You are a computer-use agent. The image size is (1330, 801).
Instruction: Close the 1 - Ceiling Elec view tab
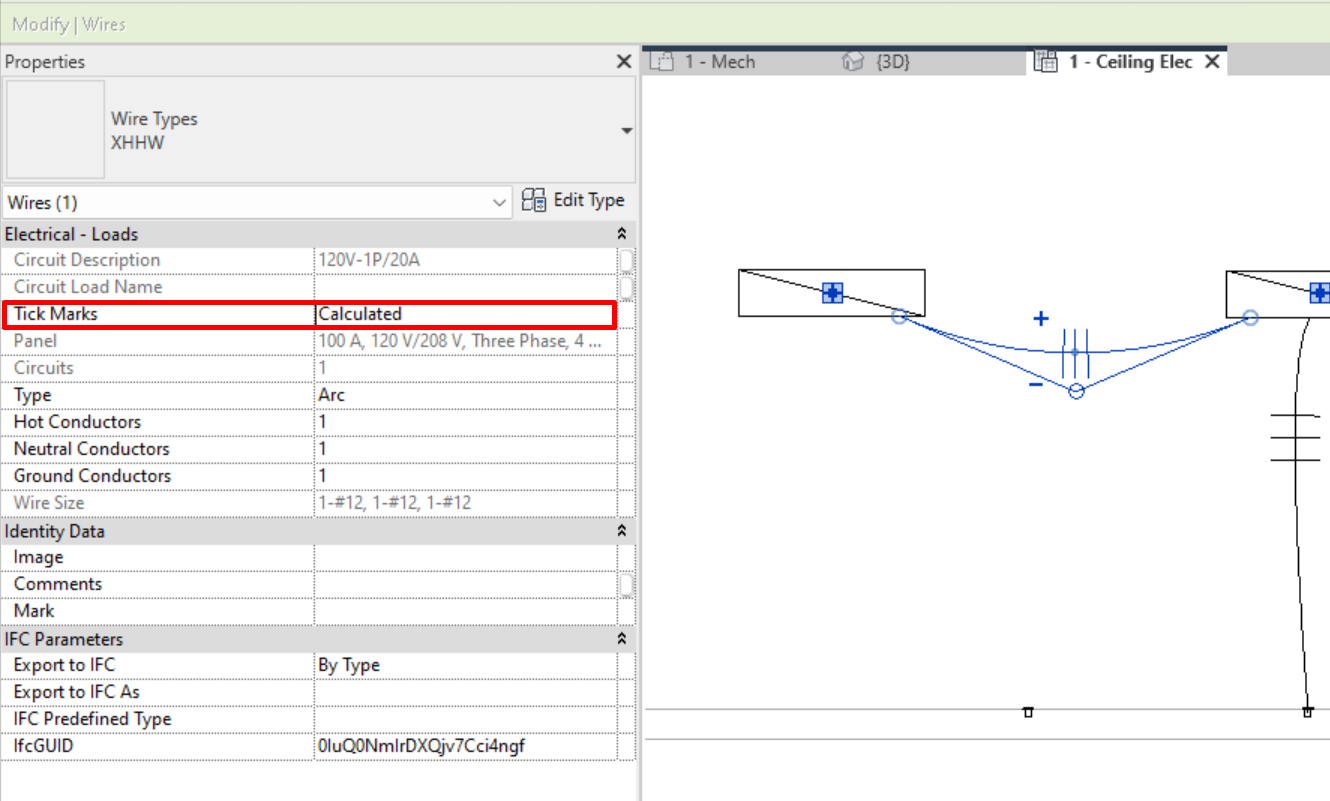coord(1212,62)
